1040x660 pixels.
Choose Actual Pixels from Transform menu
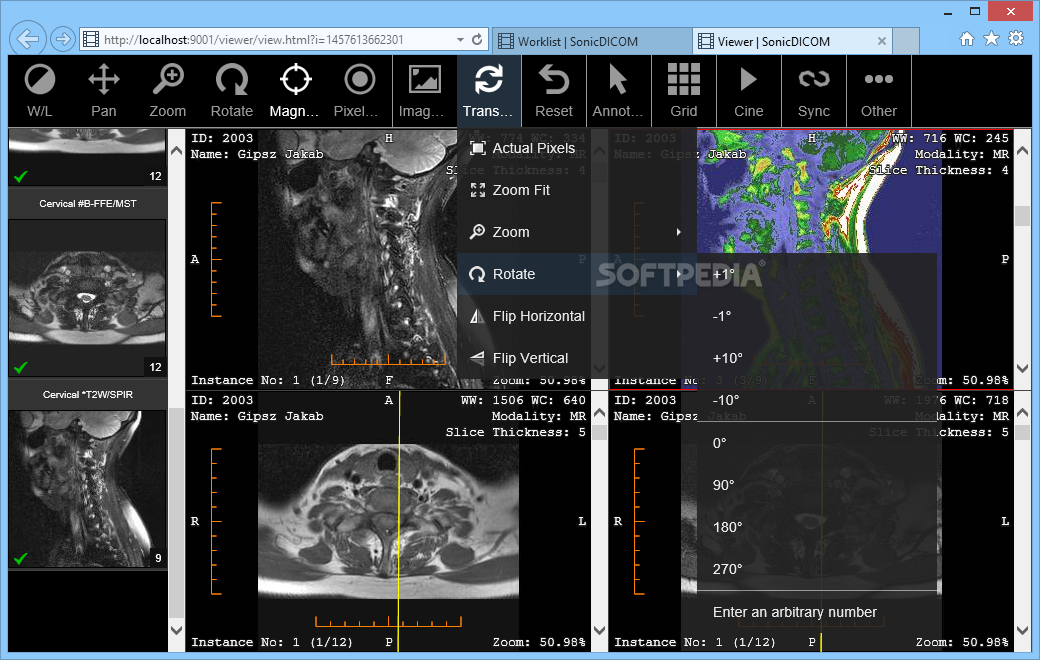coord(576,148)
